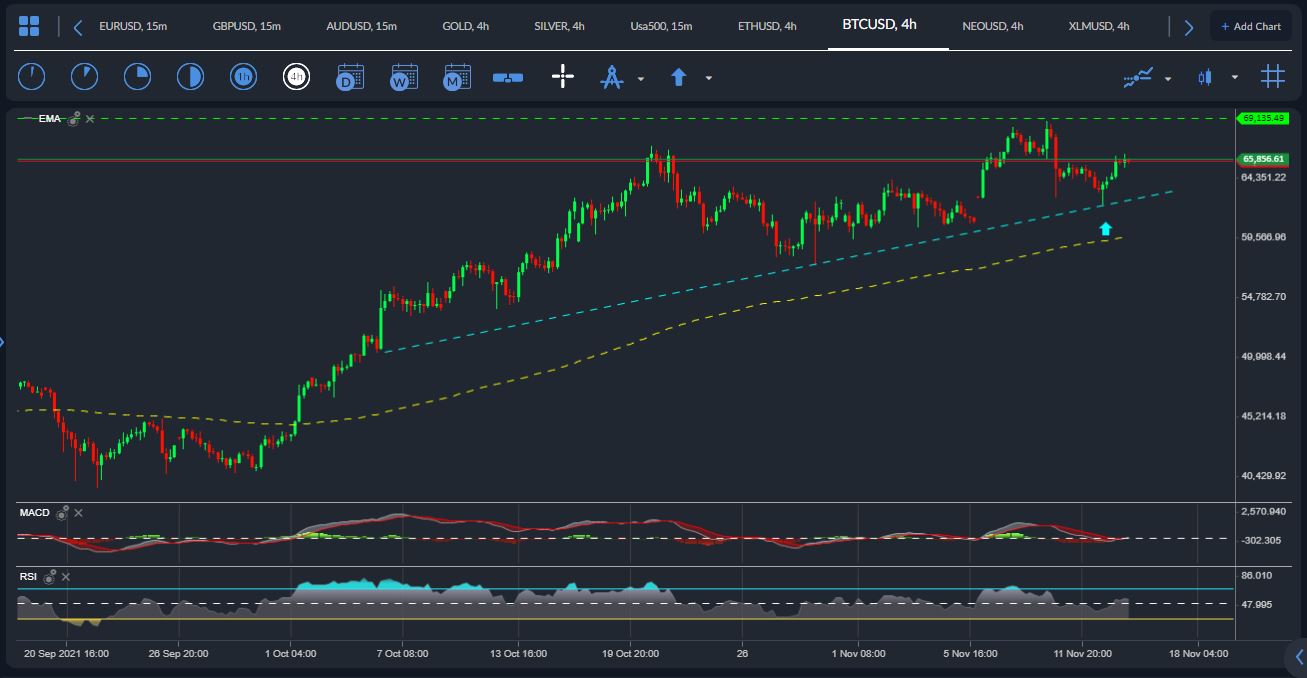The height and width of the screenshot is (678, 1307).
Task: Click the apps grid icon top-left
Action: point(29,25)
